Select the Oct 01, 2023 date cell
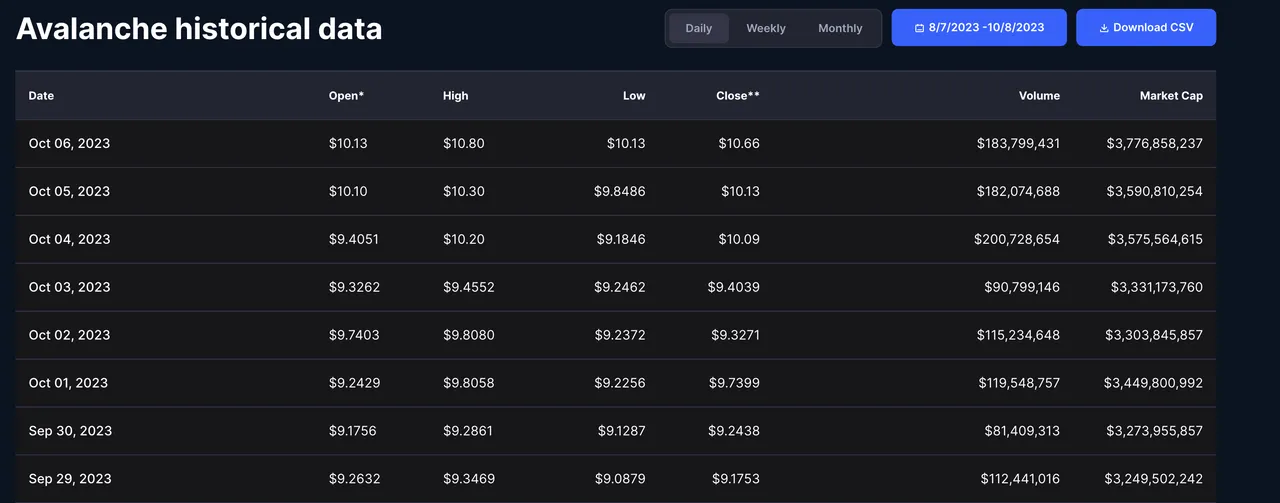The height and width of the screenshot is (503, 1280). point(69,384)
